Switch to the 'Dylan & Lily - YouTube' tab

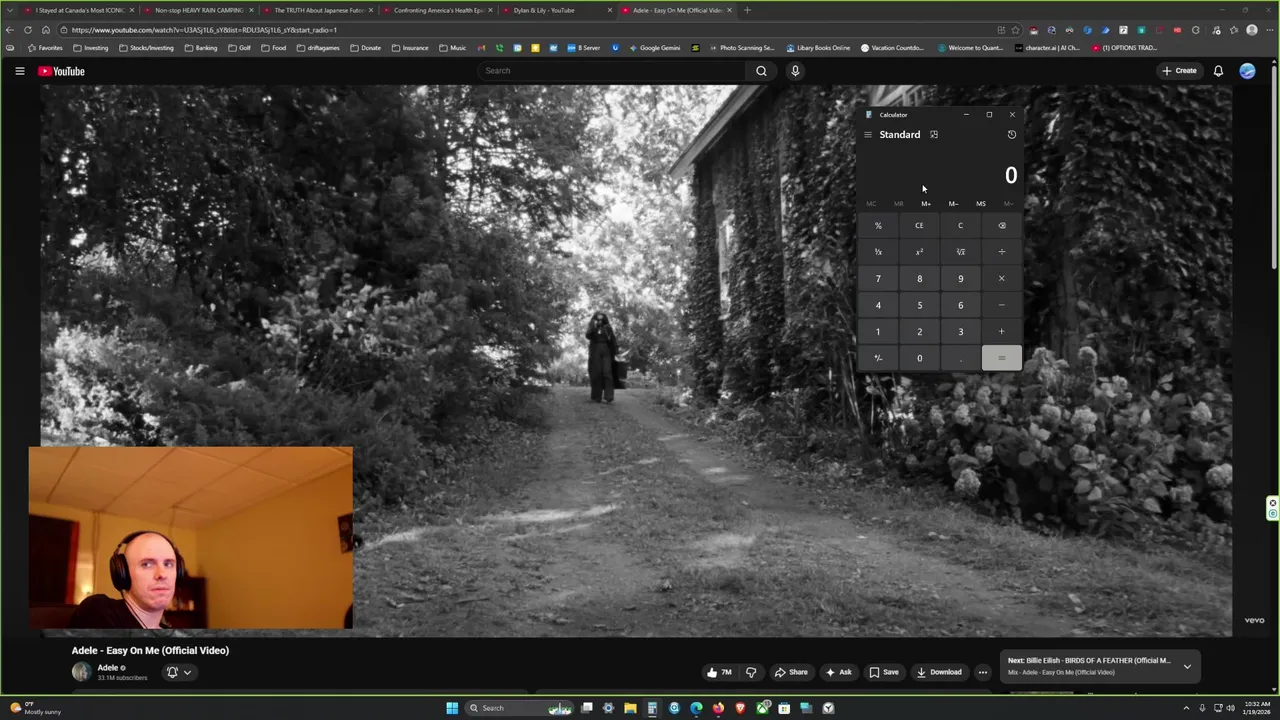click(x=557, y=10)
